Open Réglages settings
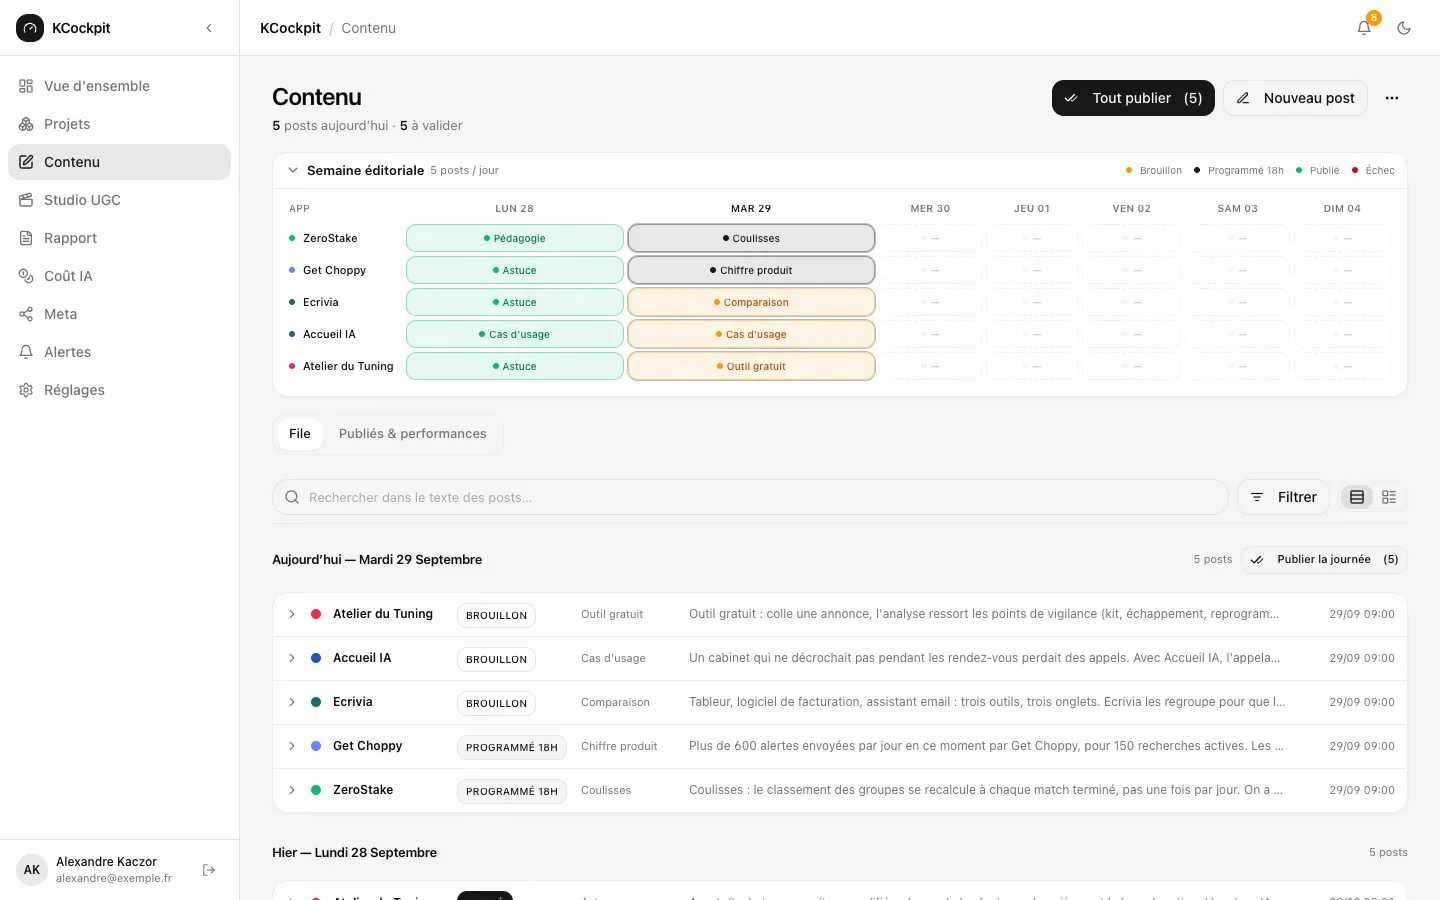This screenshot has height=900, width=1440. [x=119, y=390]
